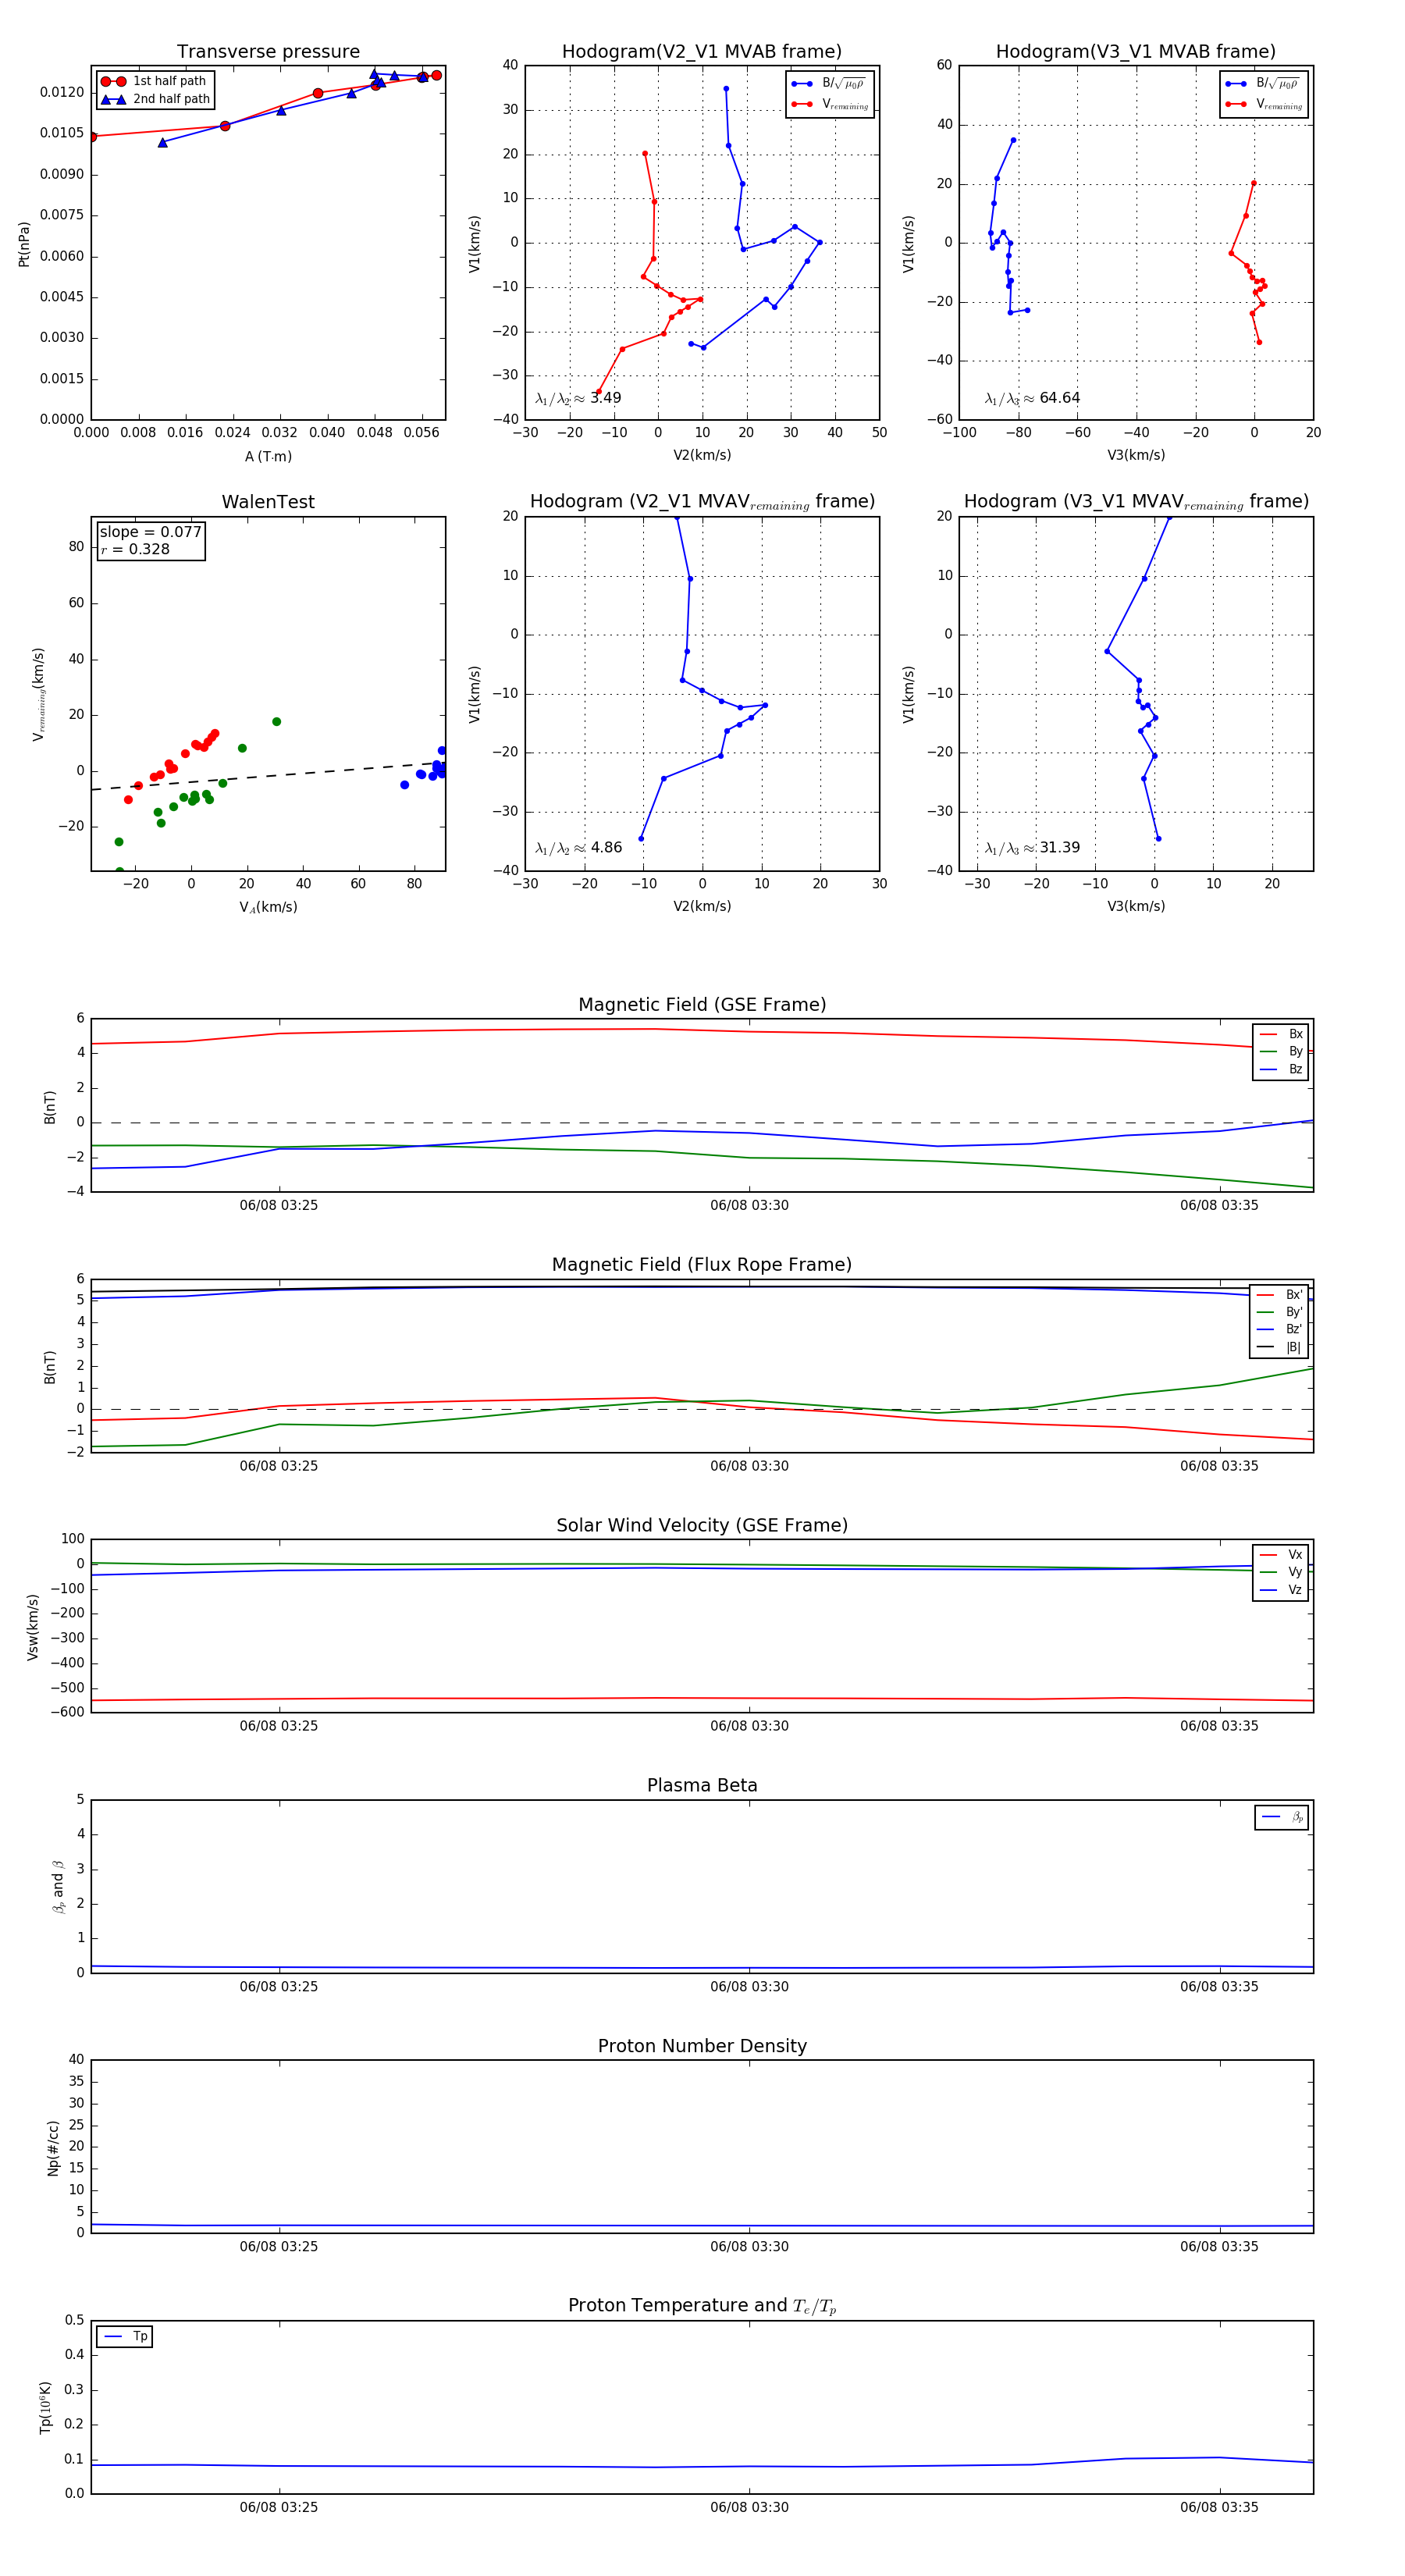Click "Hodogram(V2_V1 MVAB frame)" title
The width and height of the screenshot is (1405, 2576).
(x=702, y=52)
